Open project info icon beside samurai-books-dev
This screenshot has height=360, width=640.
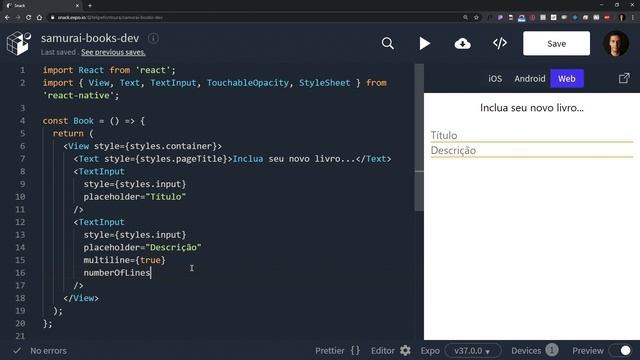153,38
